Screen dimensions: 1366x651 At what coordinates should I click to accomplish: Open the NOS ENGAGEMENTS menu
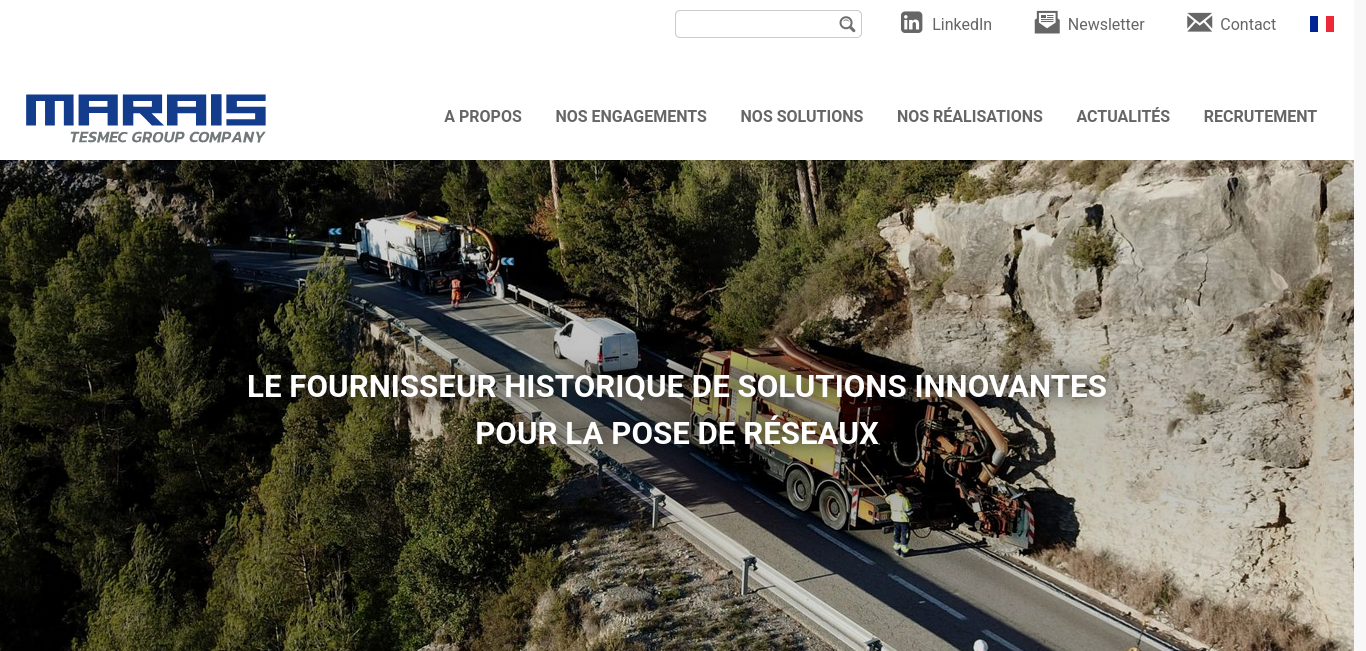click(631, 116)
